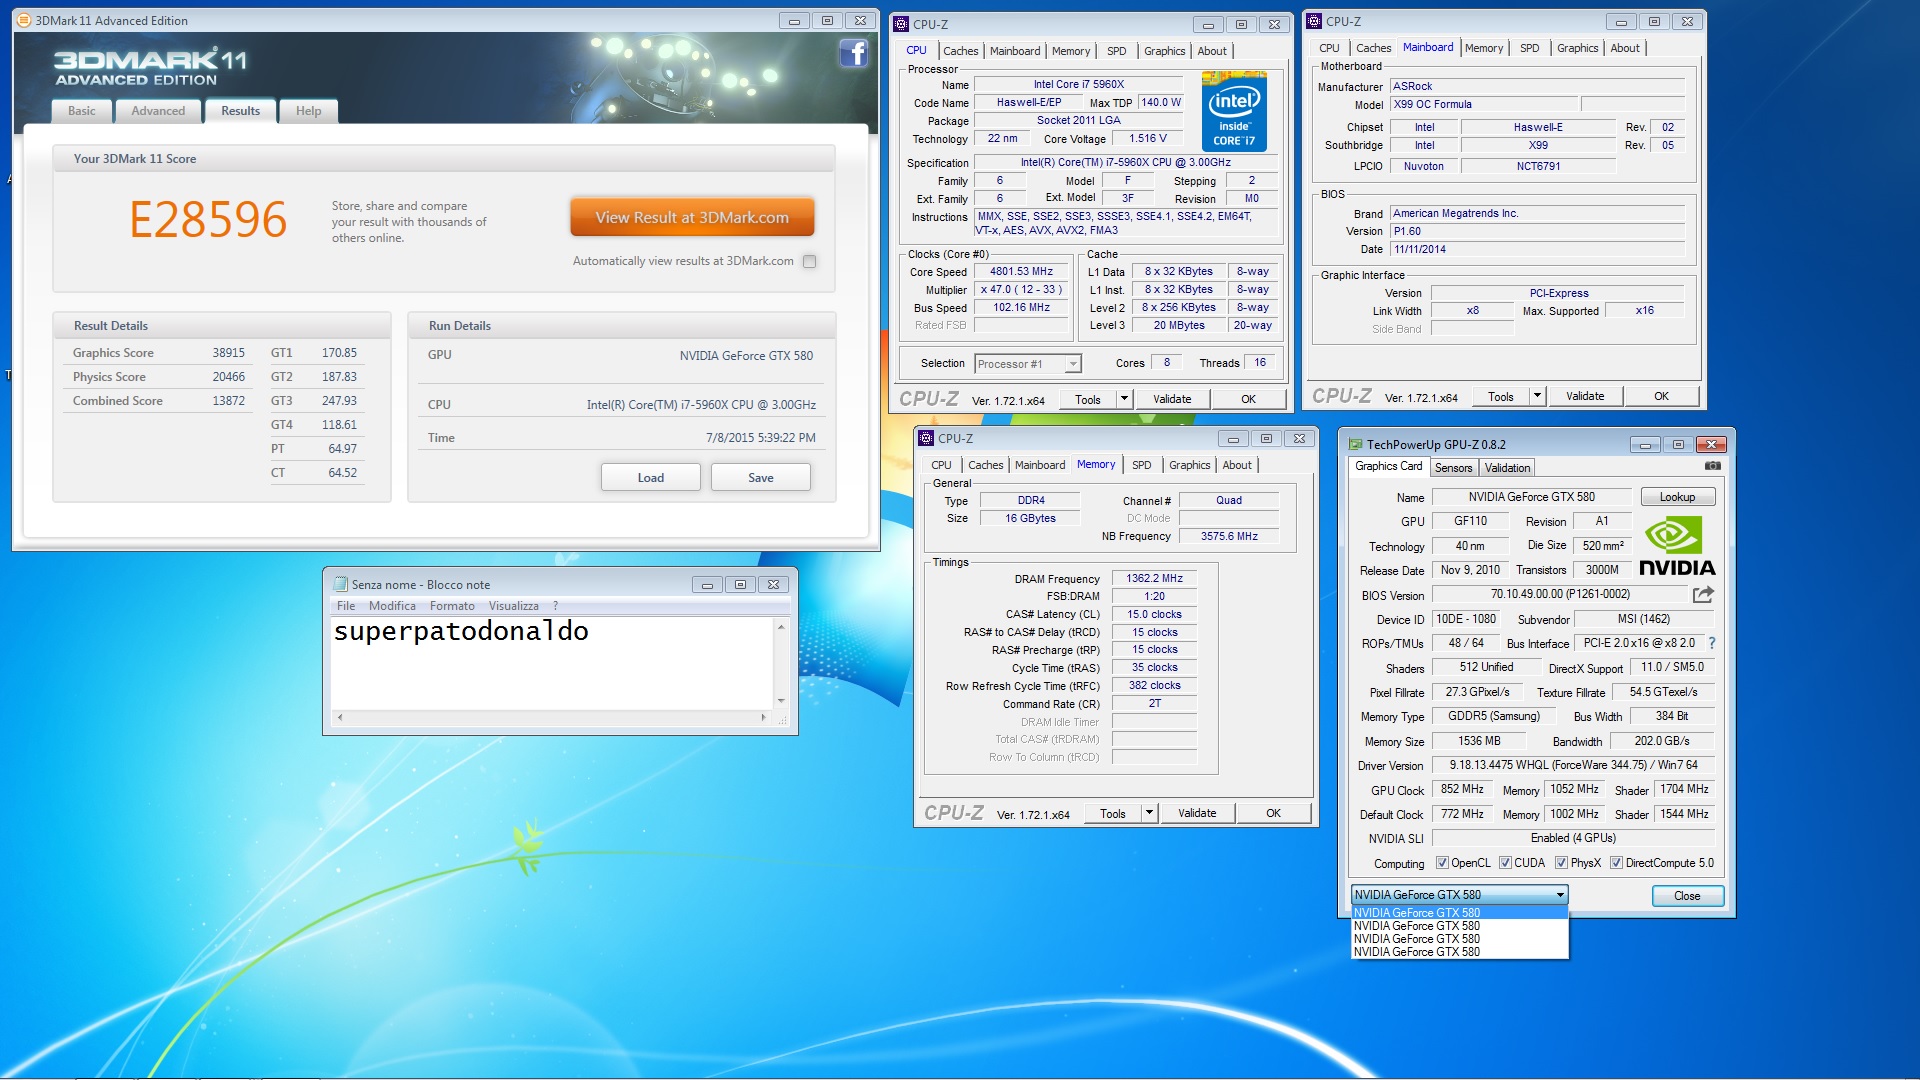Click the NVIDIA logo in GPU-Z
This screenshot has height=1080, width=1920.
point(1677,547)
